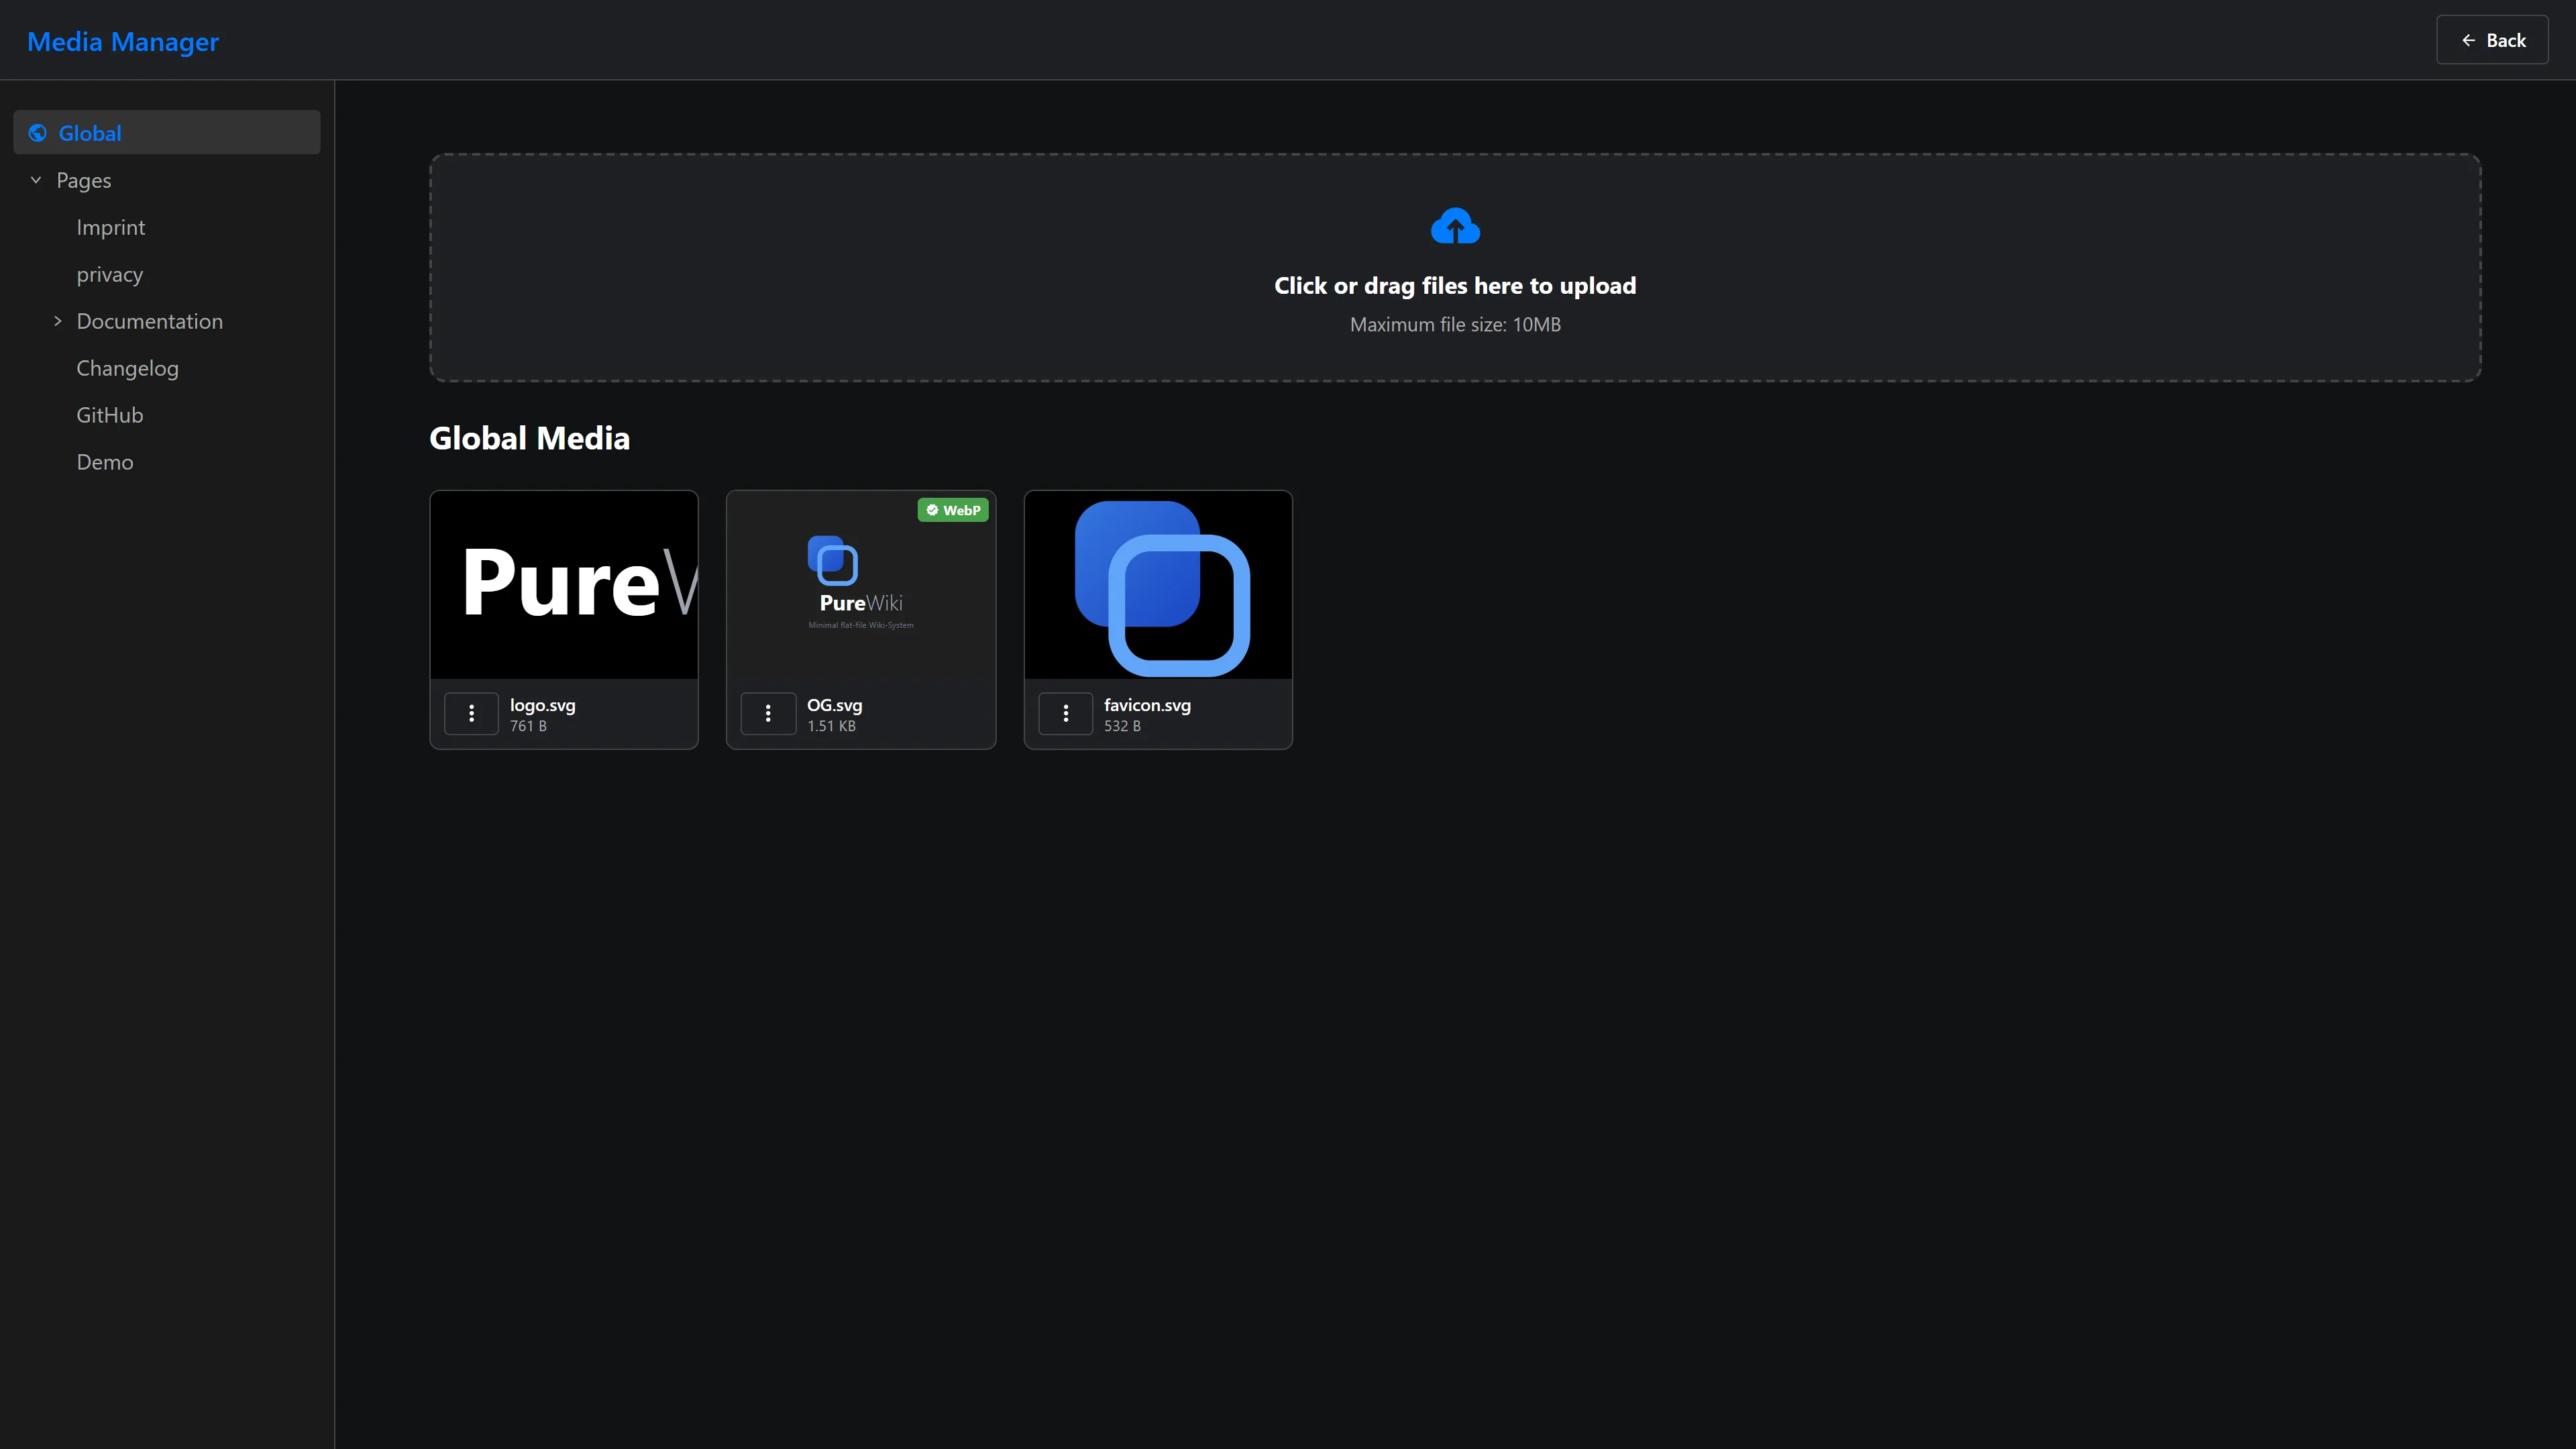This screenshot has width=2576, height=1449.
Task: Expand the Documentation tree node
Action: click(57, 321)
